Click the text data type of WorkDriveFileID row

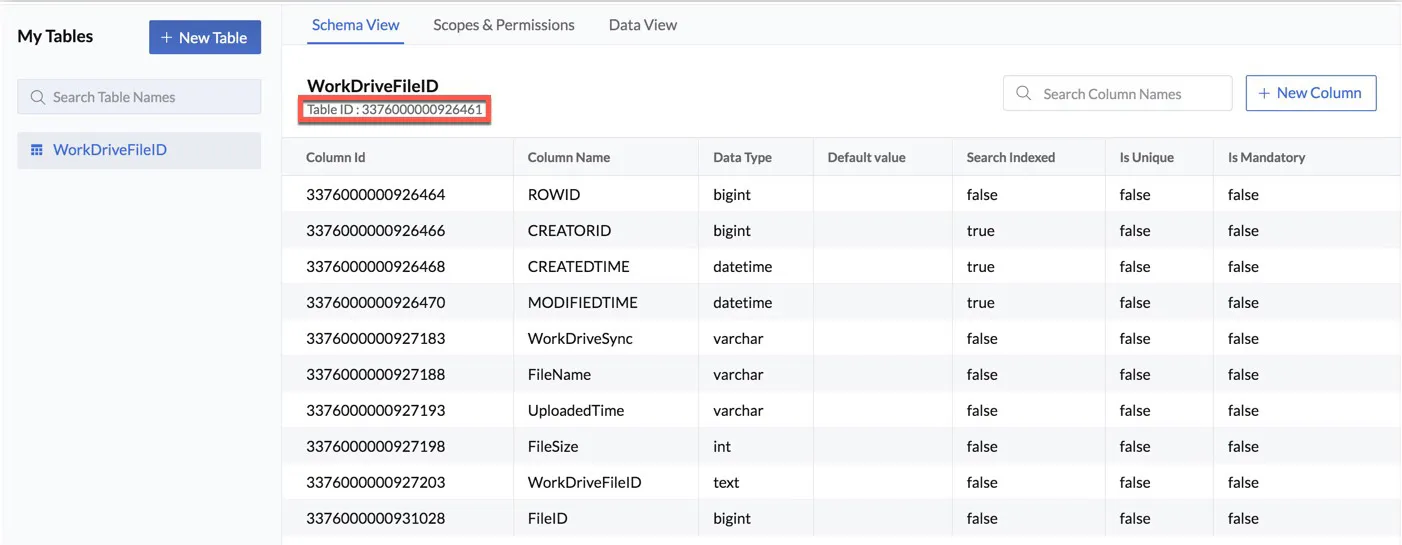tap(726, 483)
